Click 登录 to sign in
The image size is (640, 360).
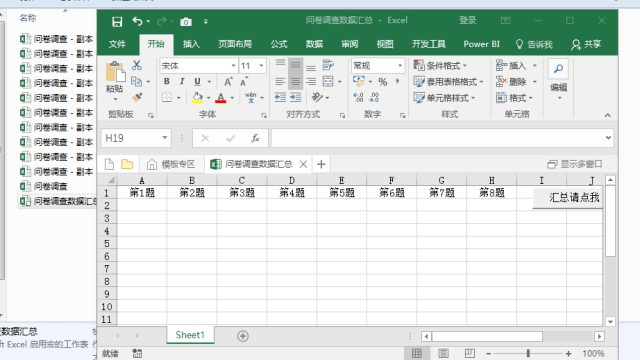click(x=468, y=20)
